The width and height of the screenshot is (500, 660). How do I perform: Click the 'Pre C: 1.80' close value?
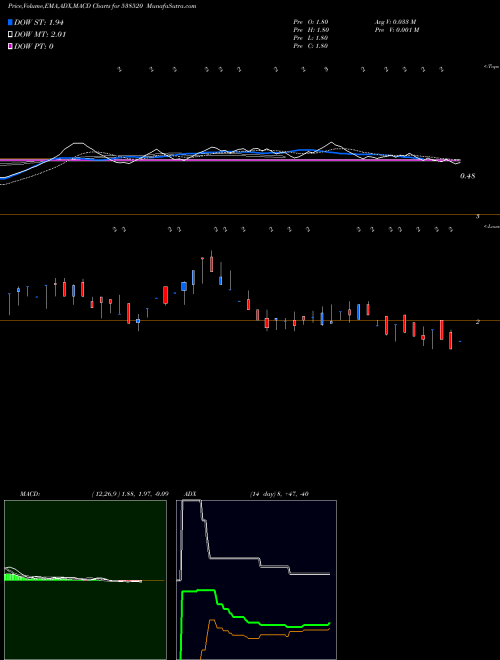coord(311,46)
